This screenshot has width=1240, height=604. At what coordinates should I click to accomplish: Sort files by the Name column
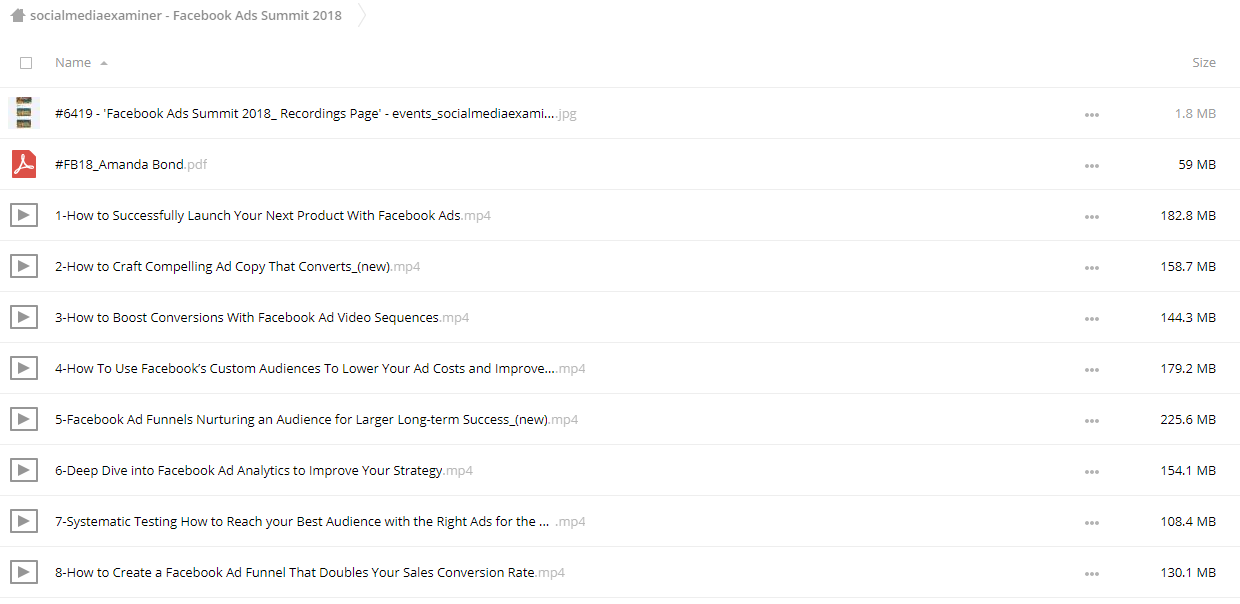pyautogui.click(x=73, y=62)
